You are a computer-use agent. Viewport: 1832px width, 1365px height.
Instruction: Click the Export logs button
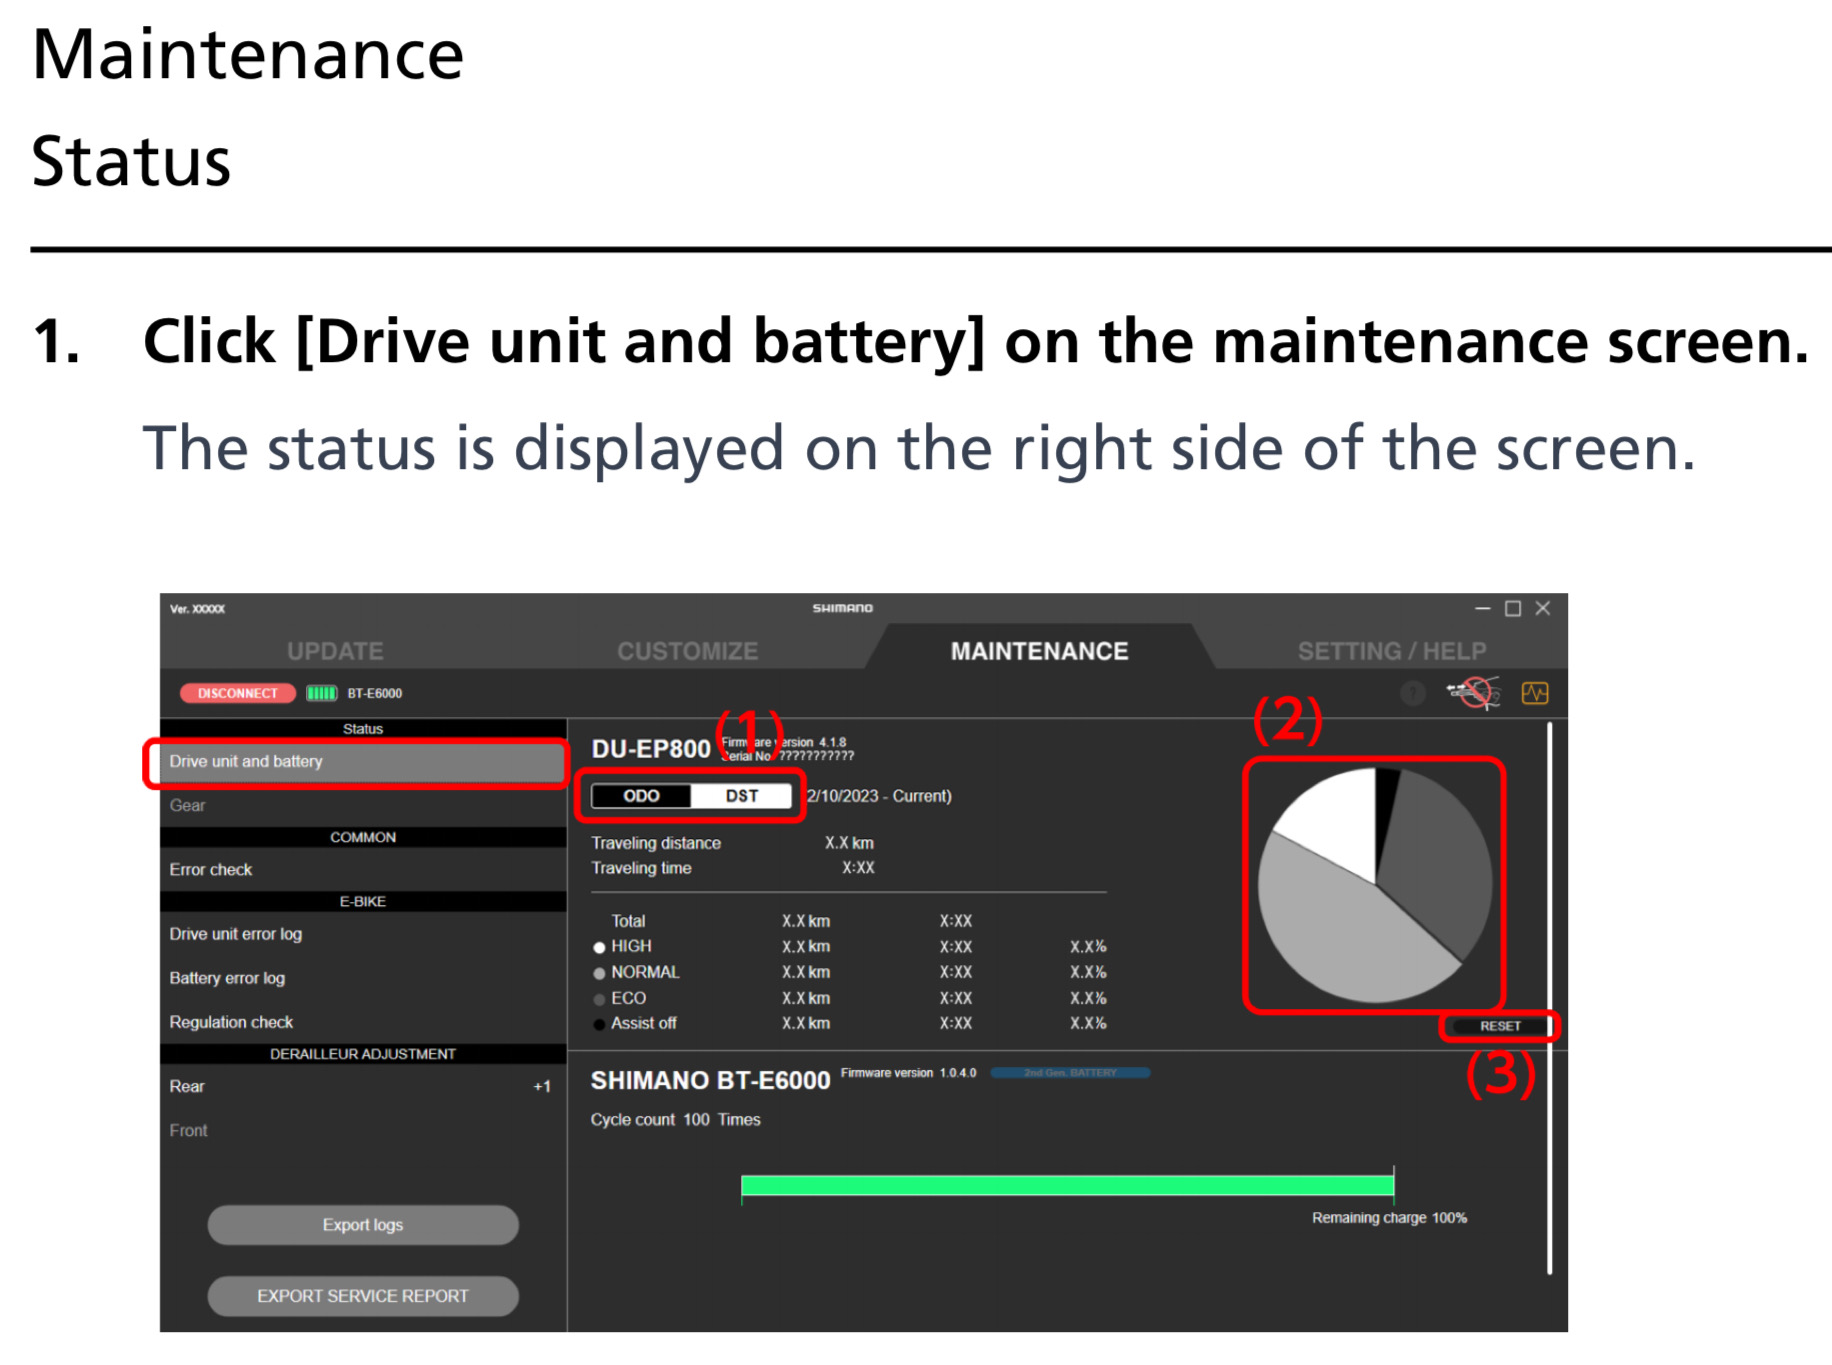point(362,1225)
